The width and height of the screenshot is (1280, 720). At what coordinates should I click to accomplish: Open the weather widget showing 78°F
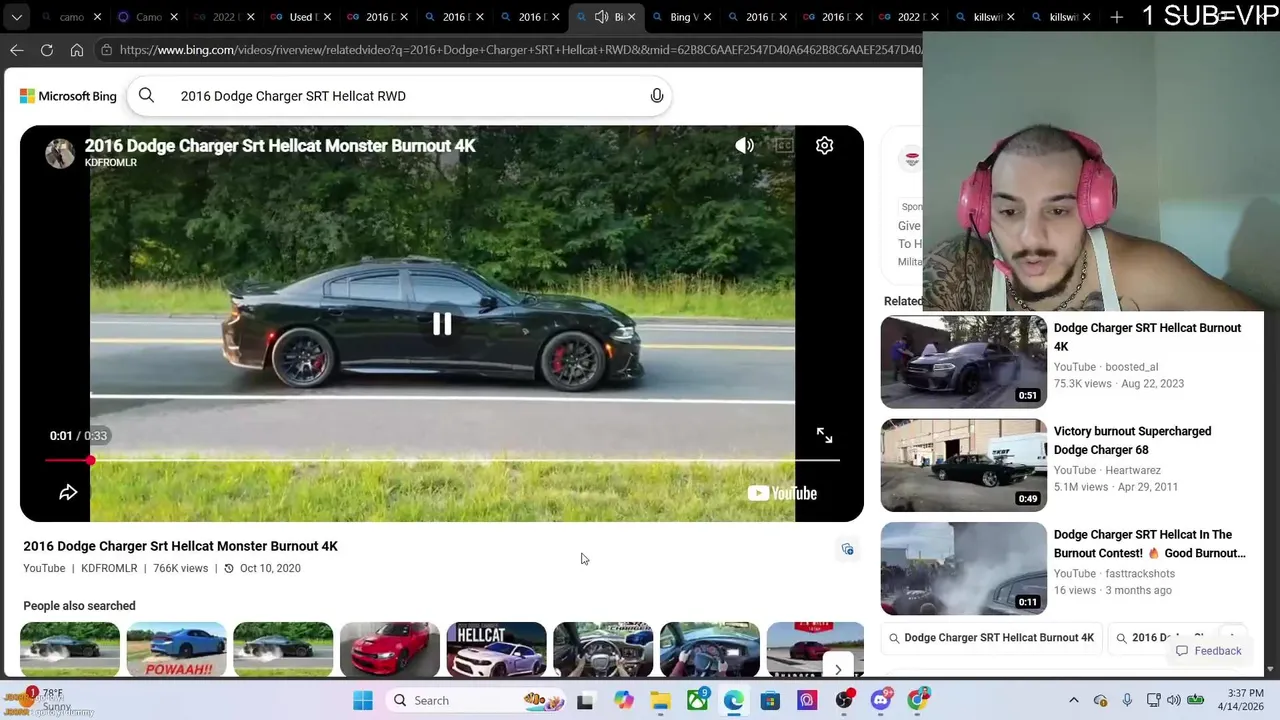pos(48,700)
